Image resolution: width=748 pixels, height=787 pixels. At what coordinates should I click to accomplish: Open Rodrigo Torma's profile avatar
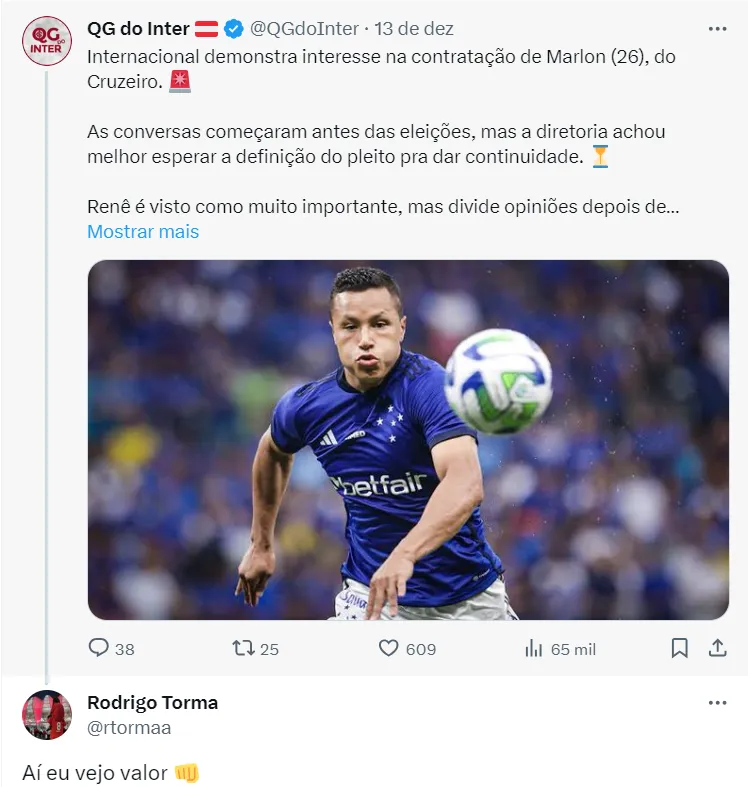pos(47,715)
